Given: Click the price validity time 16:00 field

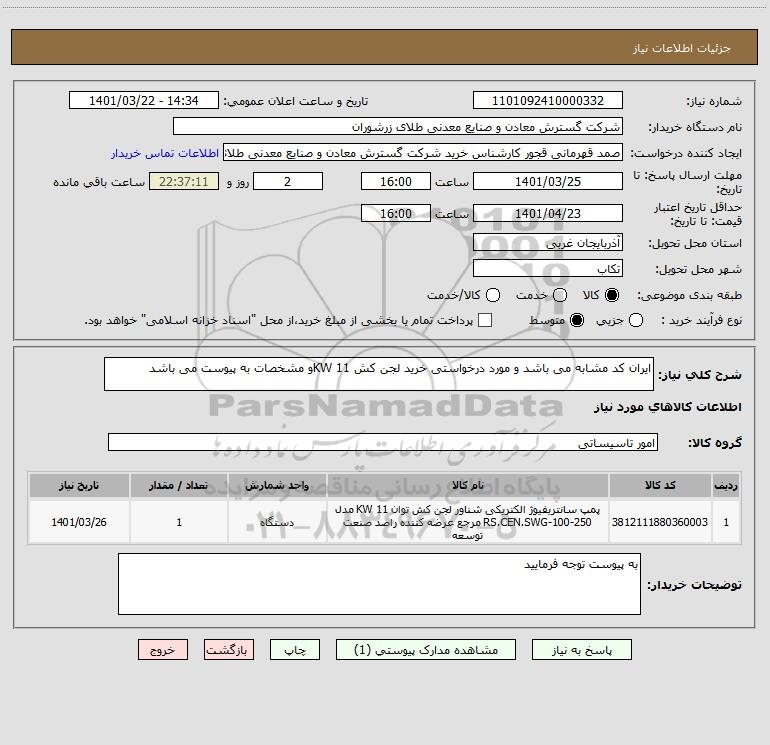Looking at the screenshot, I should pyautogui.click(x=396, y=213).
